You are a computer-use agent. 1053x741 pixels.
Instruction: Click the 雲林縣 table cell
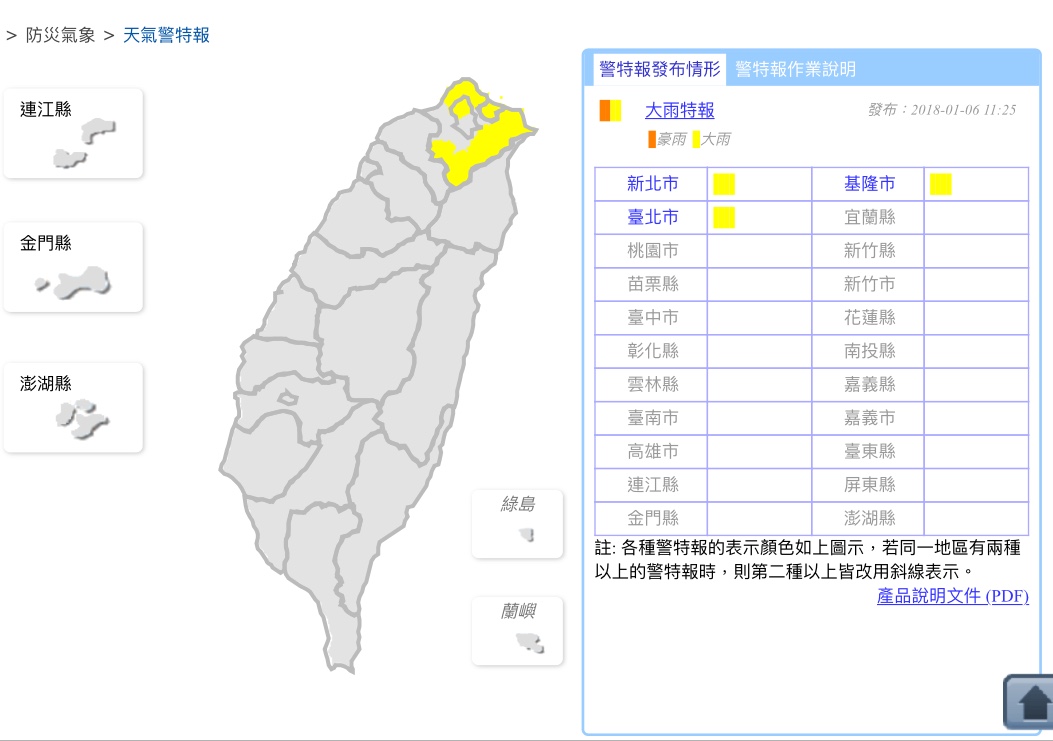pyautogui.click(x=652, y=384)
